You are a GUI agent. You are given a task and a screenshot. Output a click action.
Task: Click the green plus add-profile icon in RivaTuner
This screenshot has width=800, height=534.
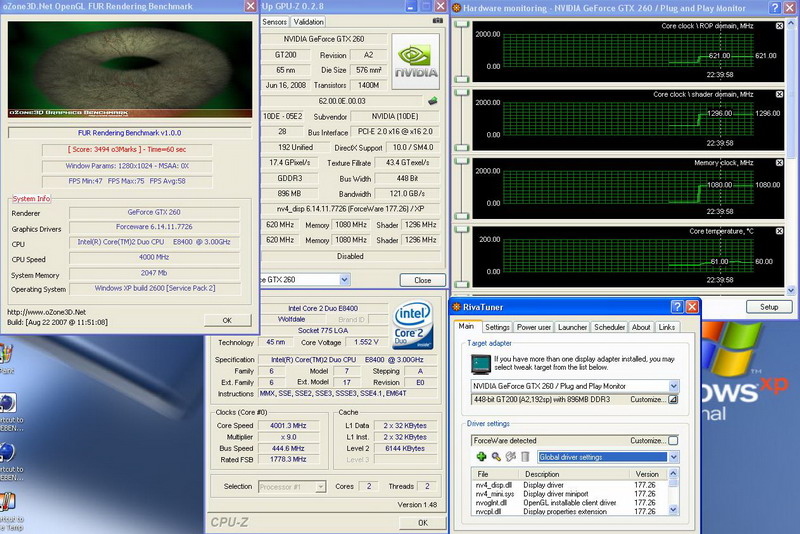[481, 456]
